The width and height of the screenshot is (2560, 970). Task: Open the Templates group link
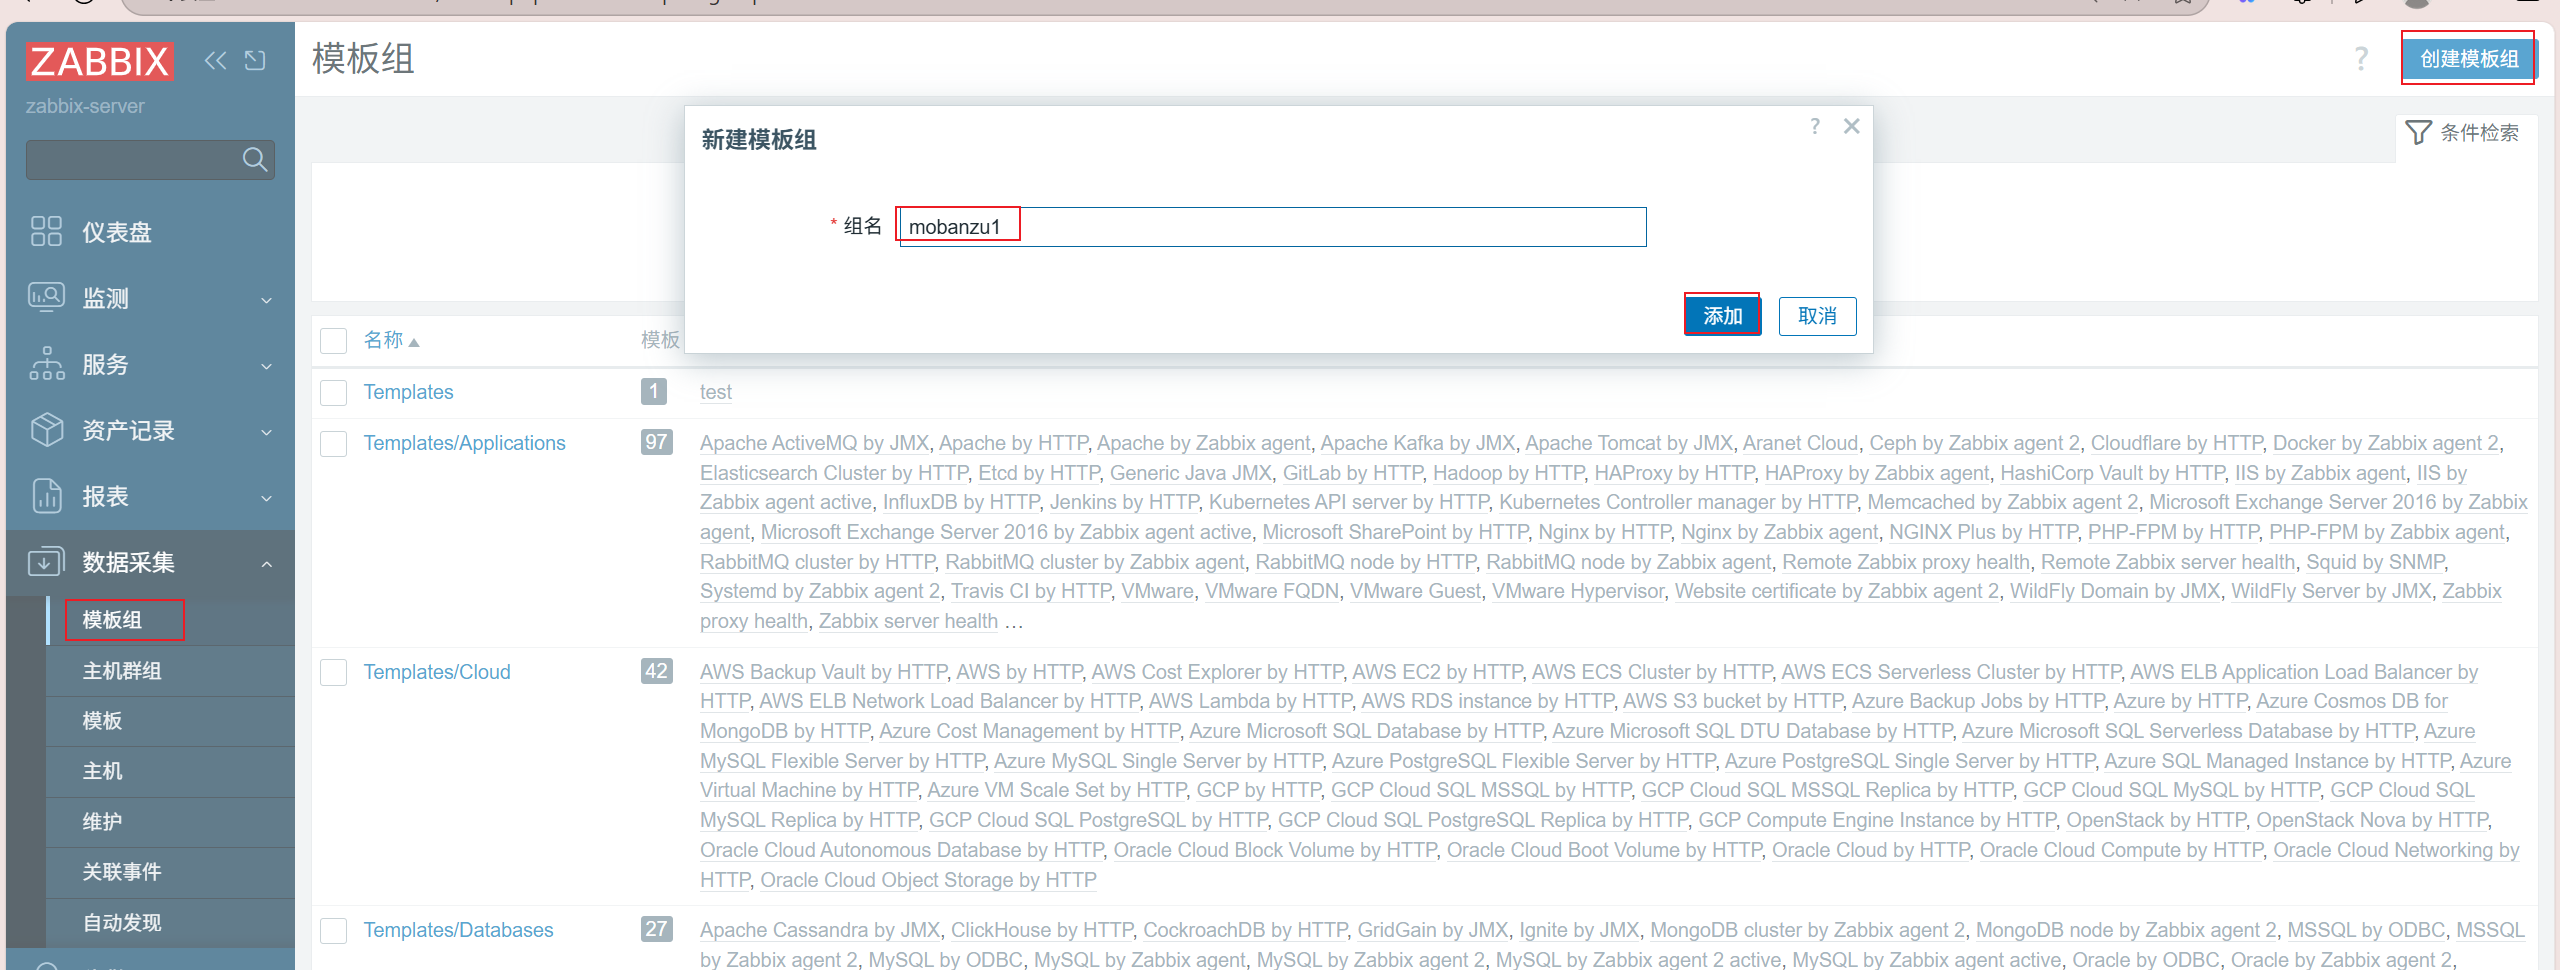[408, 392]
